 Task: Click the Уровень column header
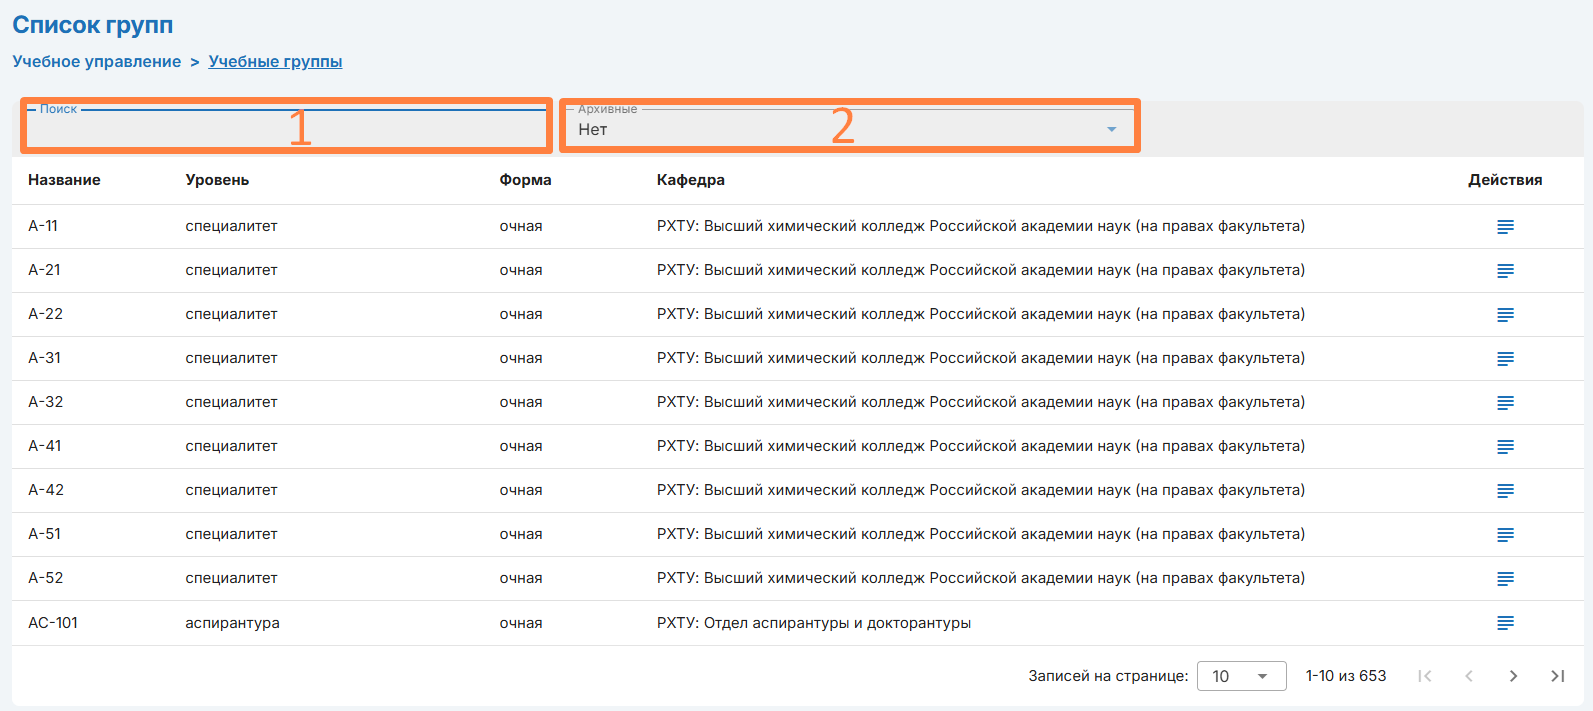[217, 180]
